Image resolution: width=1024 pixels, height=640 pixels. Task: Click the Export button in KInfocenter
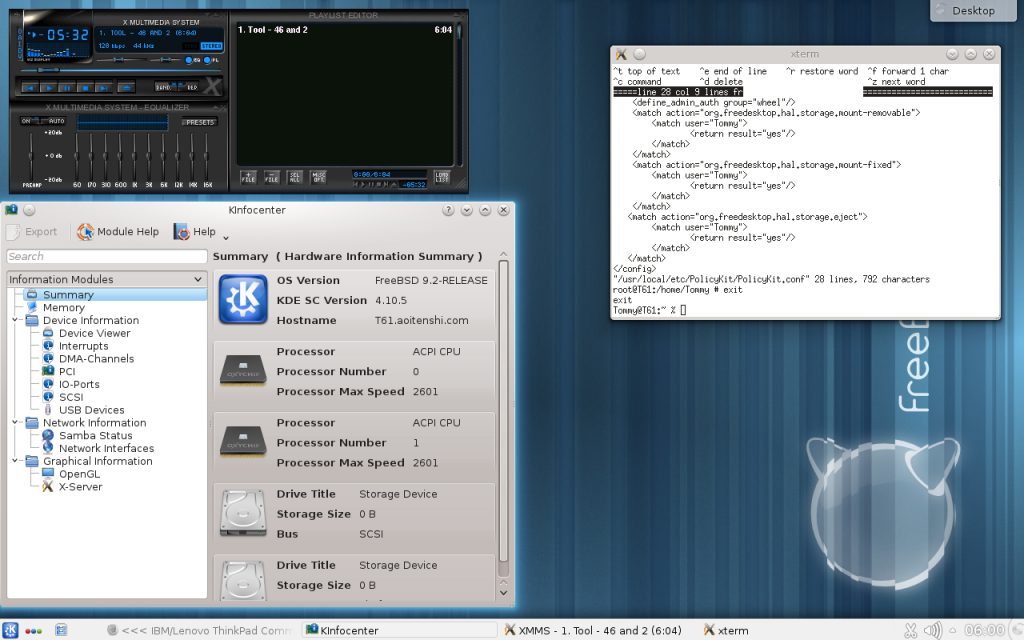[x=33, y=232]
